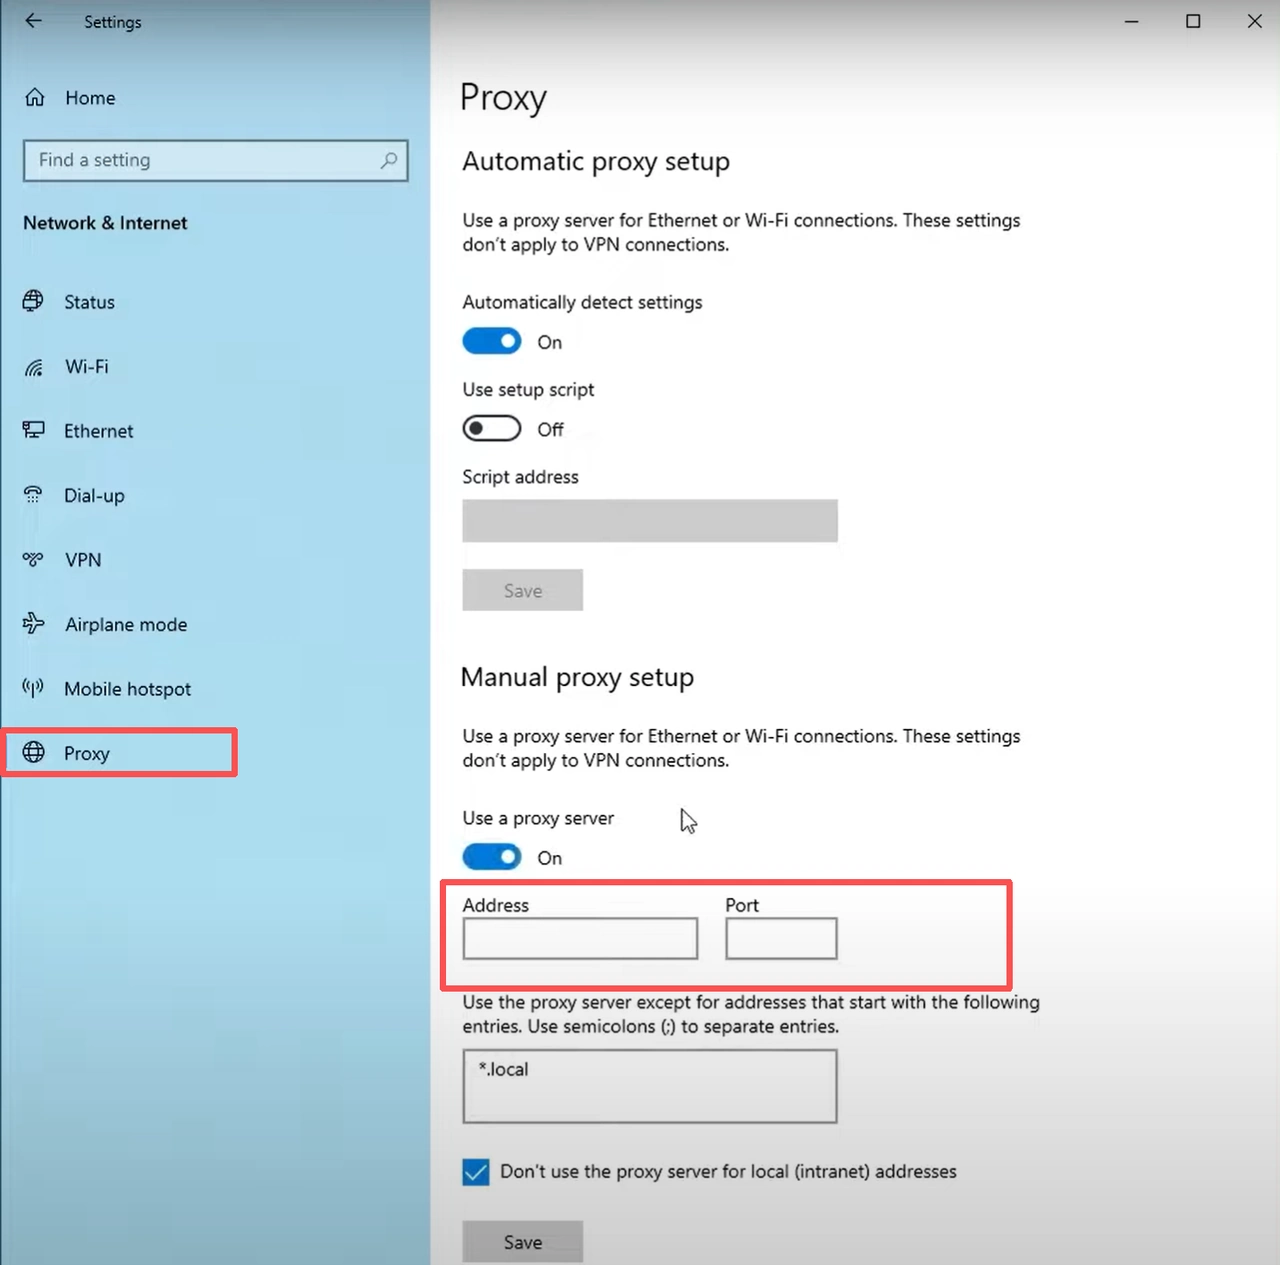
Task: Open the Ethernet settings icon
Action: 34,430
